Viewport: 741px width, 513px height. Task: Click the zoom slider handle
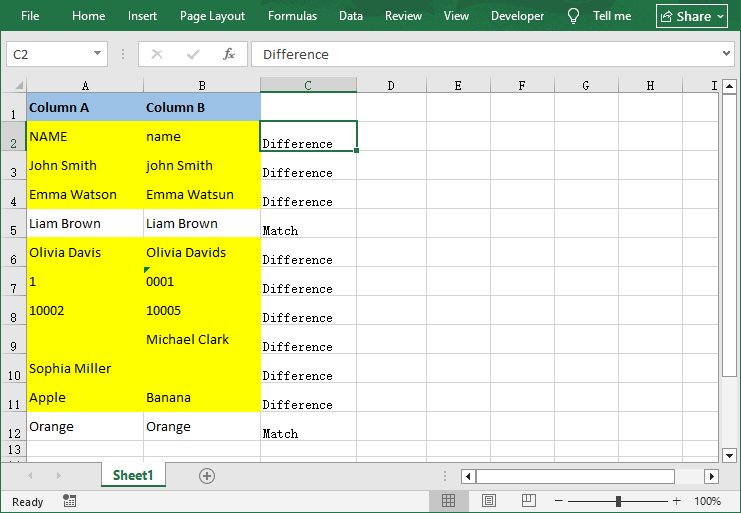click(619, 501)
